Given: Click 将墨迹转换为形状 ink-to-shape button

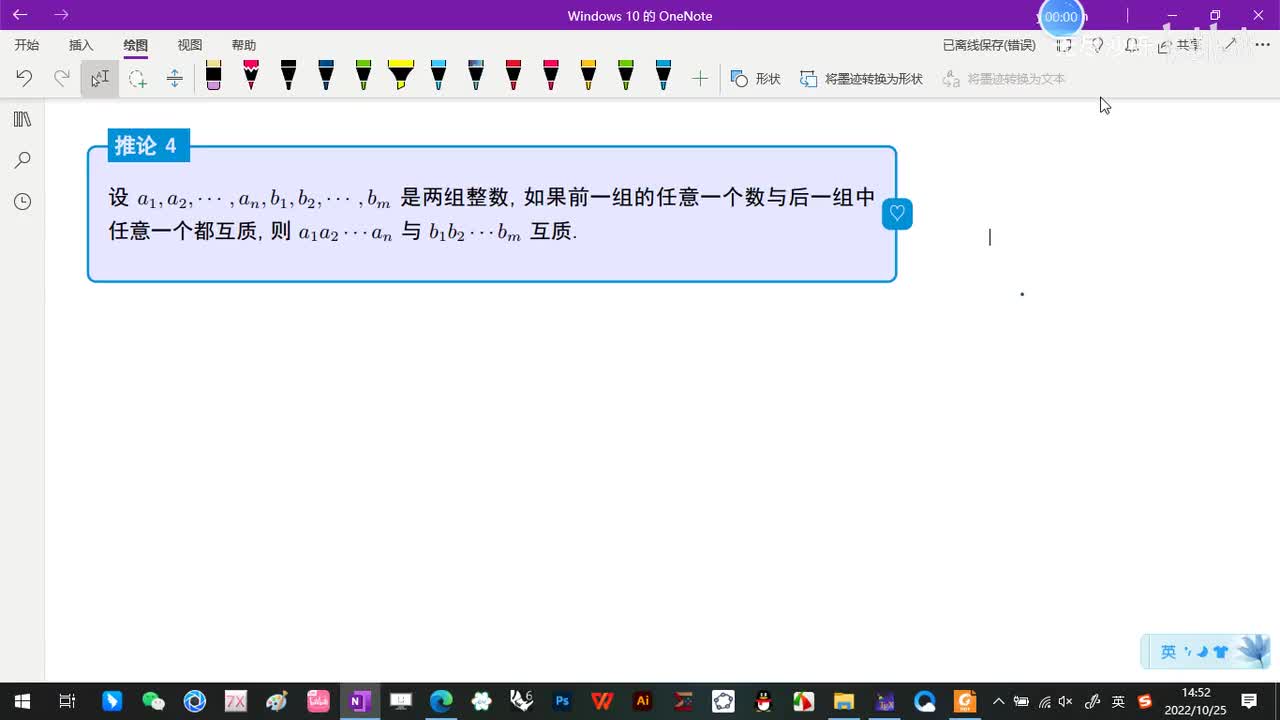Looking at the screenshot, I should tap(861, 78).
